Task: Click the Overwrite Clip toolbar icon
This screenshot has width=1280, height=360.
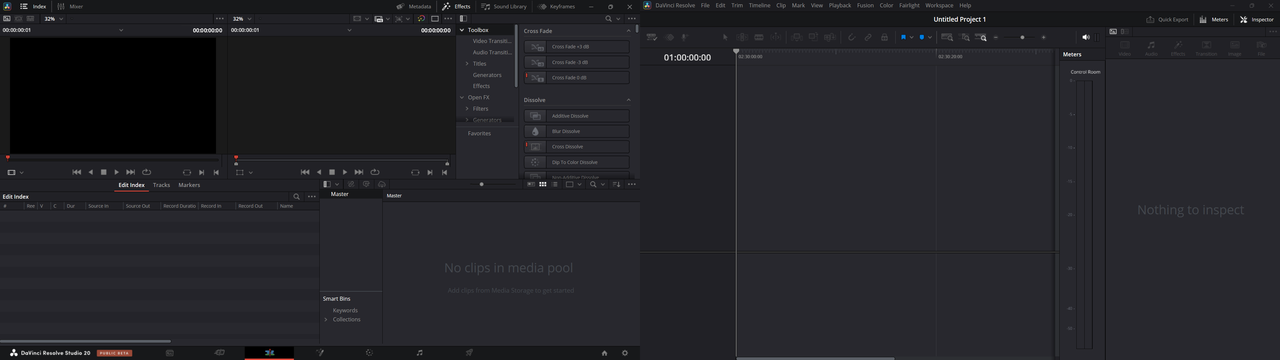Action: click(813, 37)
